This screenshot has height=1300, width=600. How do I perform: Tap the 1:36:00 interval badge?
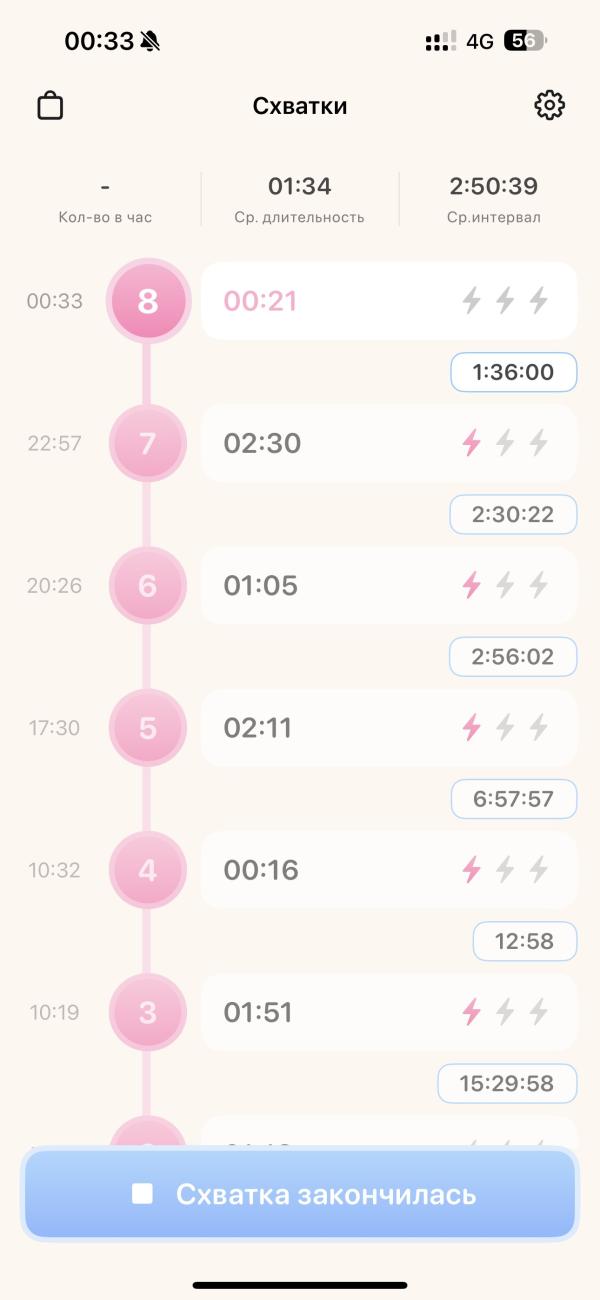point(513,372)
